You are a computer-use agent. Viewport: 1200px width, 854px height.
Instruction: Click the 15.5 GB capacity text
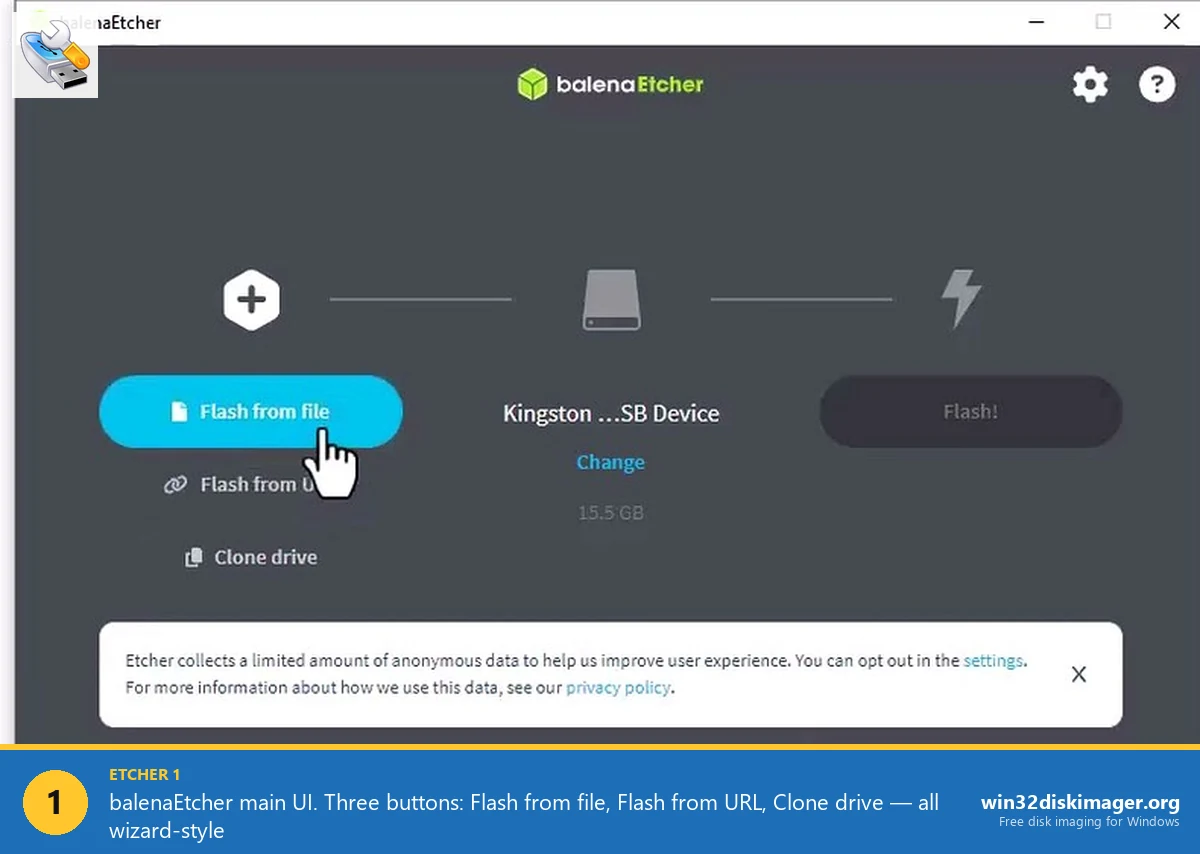click(x=610, y=512)
